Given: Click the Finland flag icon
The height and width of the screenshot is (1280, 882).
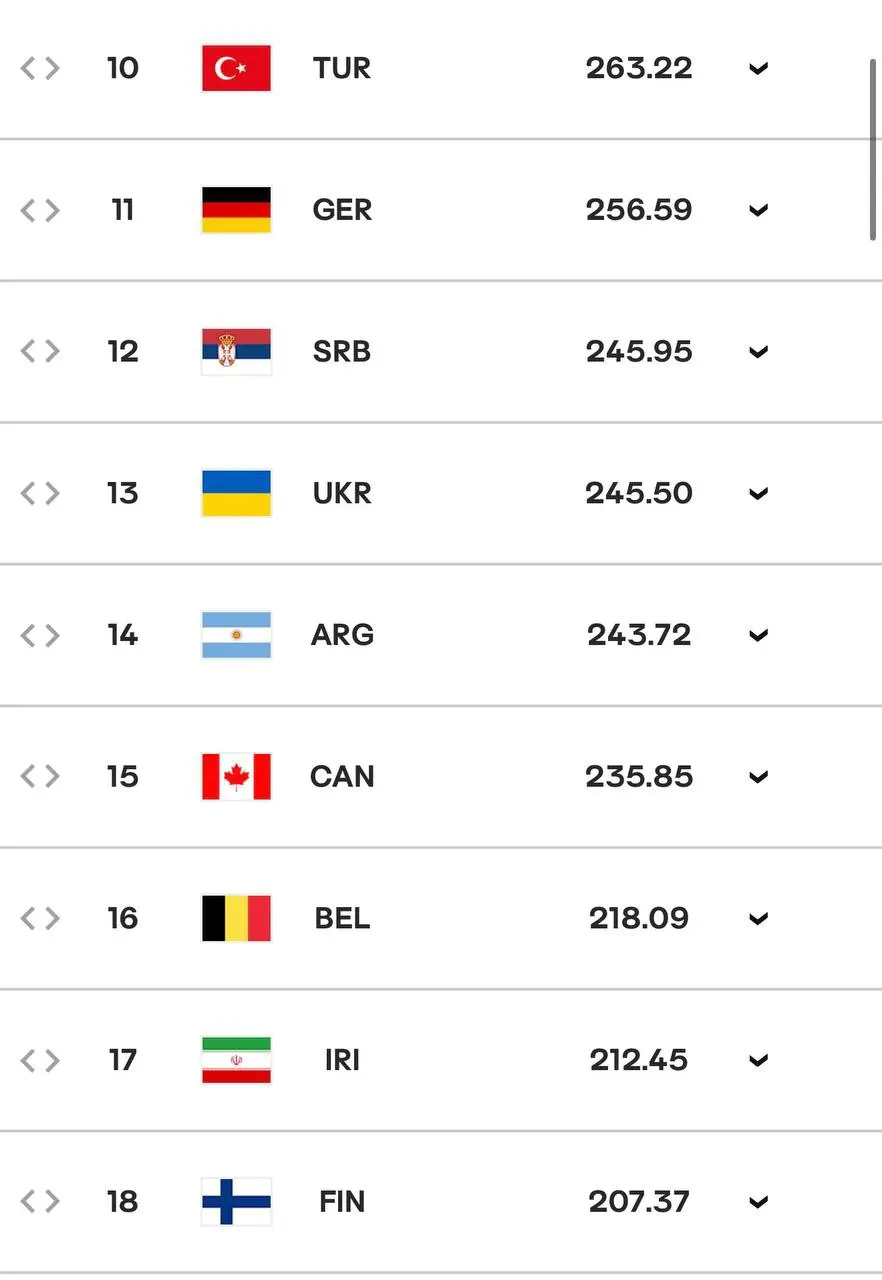Looking at the screenshot, I should (x=236, y=1202).
